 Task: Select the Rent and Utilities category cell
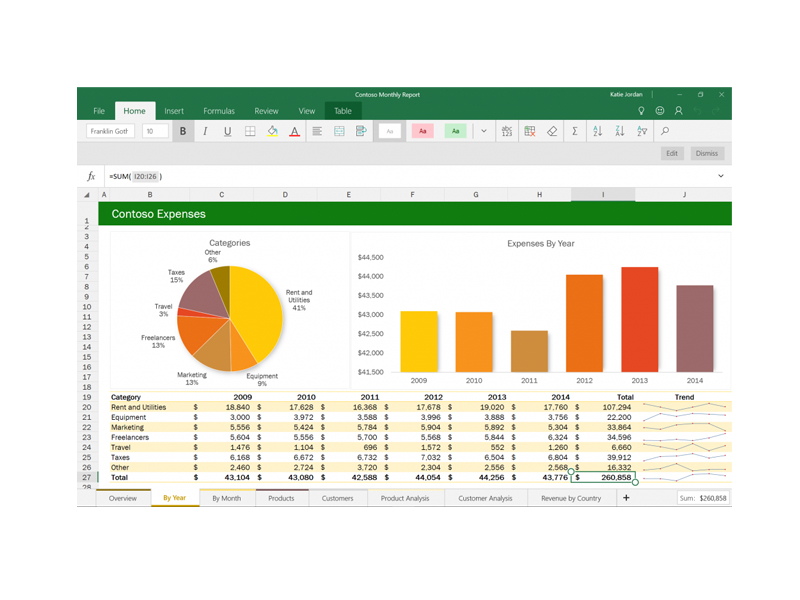(x=149, y=407)
